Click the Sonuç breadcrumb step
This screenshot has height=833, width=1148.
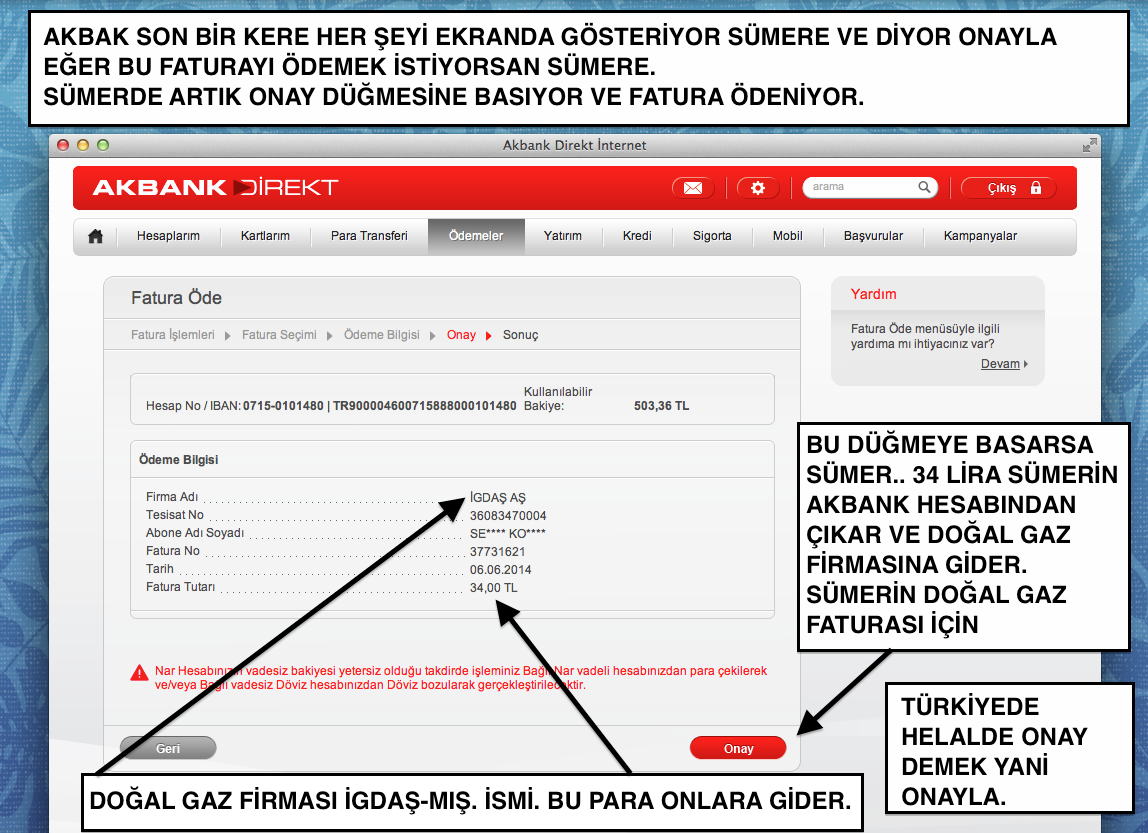(x=521, y=335)
